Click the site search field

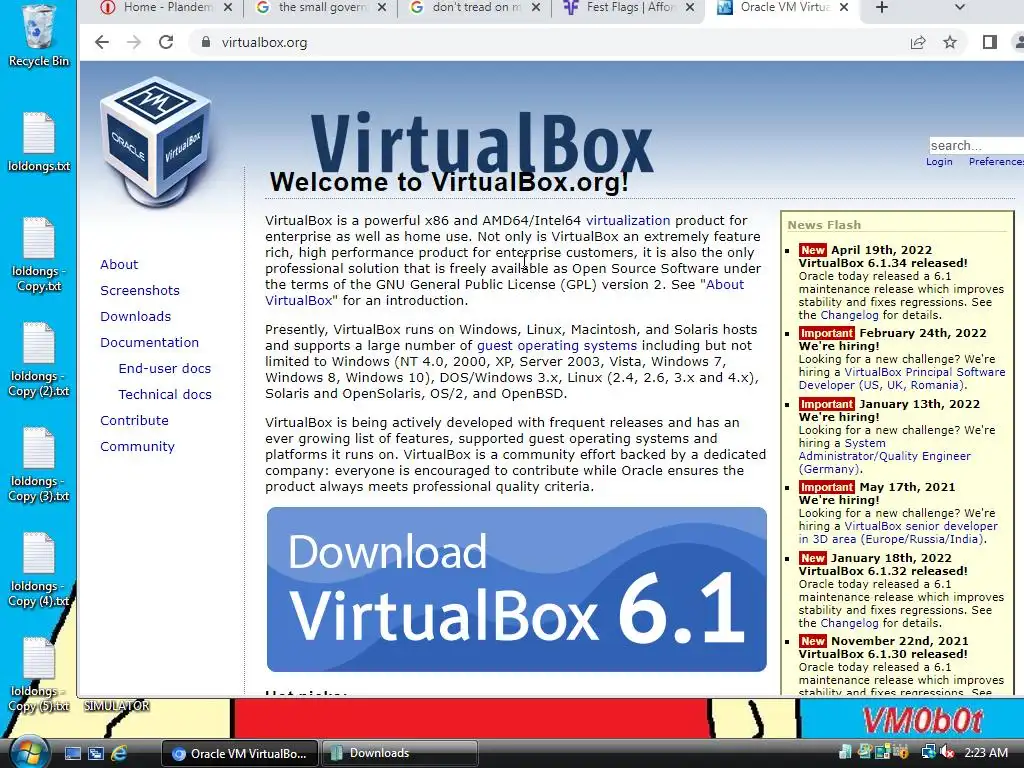(976, 145)
